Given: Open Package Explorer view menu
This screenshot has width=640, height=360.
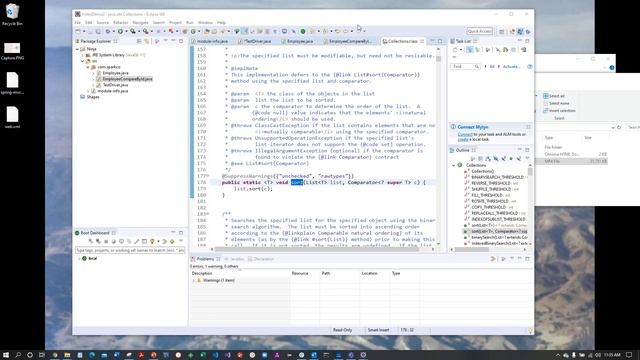Looking at the screenshot, I should [x=166, y=41].
